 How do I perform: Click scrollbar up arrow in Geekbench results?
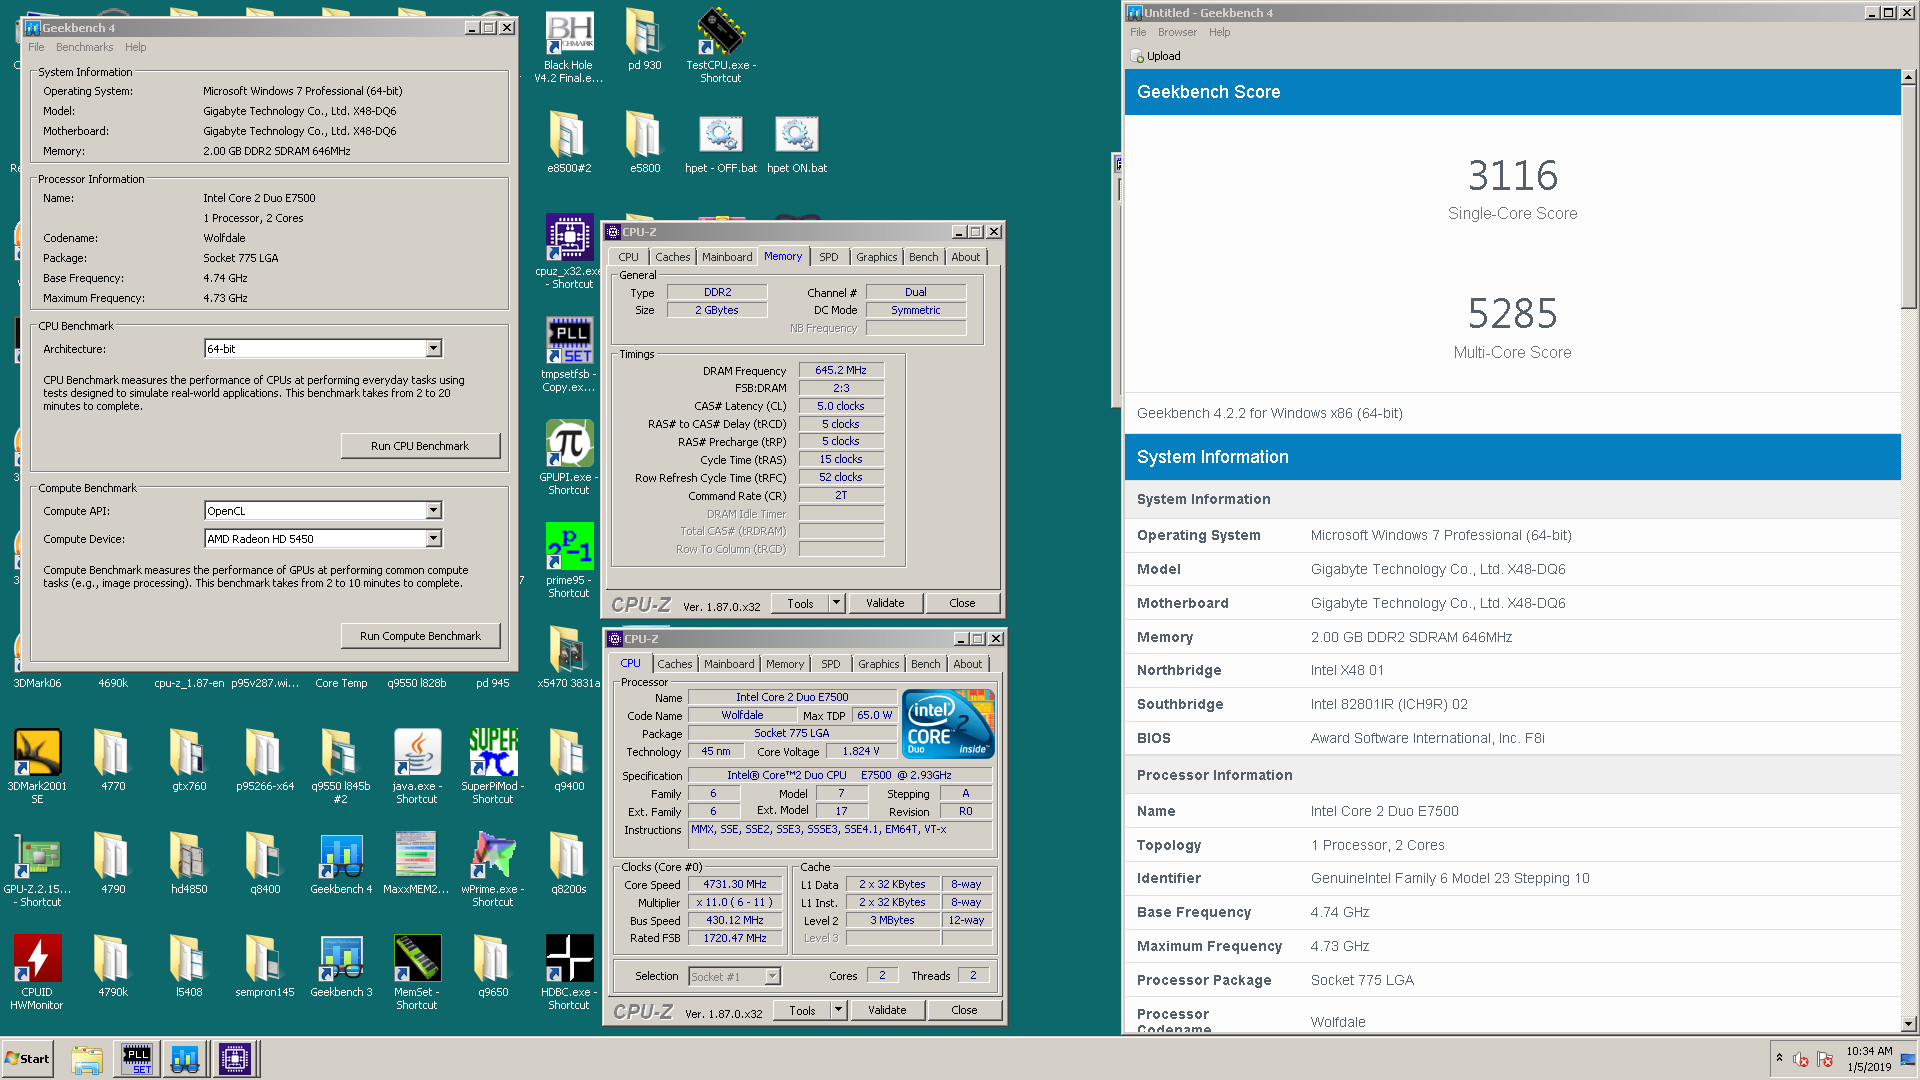click(1908, 77)
